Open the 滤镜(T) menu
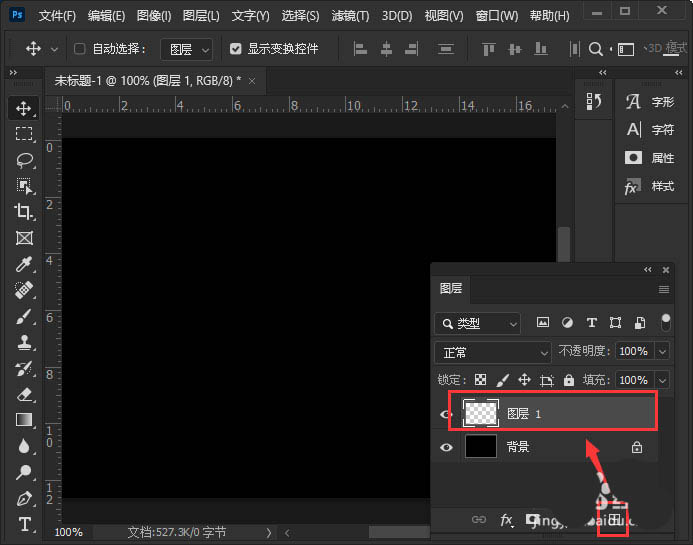The image size is (693, 545). tap(350, 16)
